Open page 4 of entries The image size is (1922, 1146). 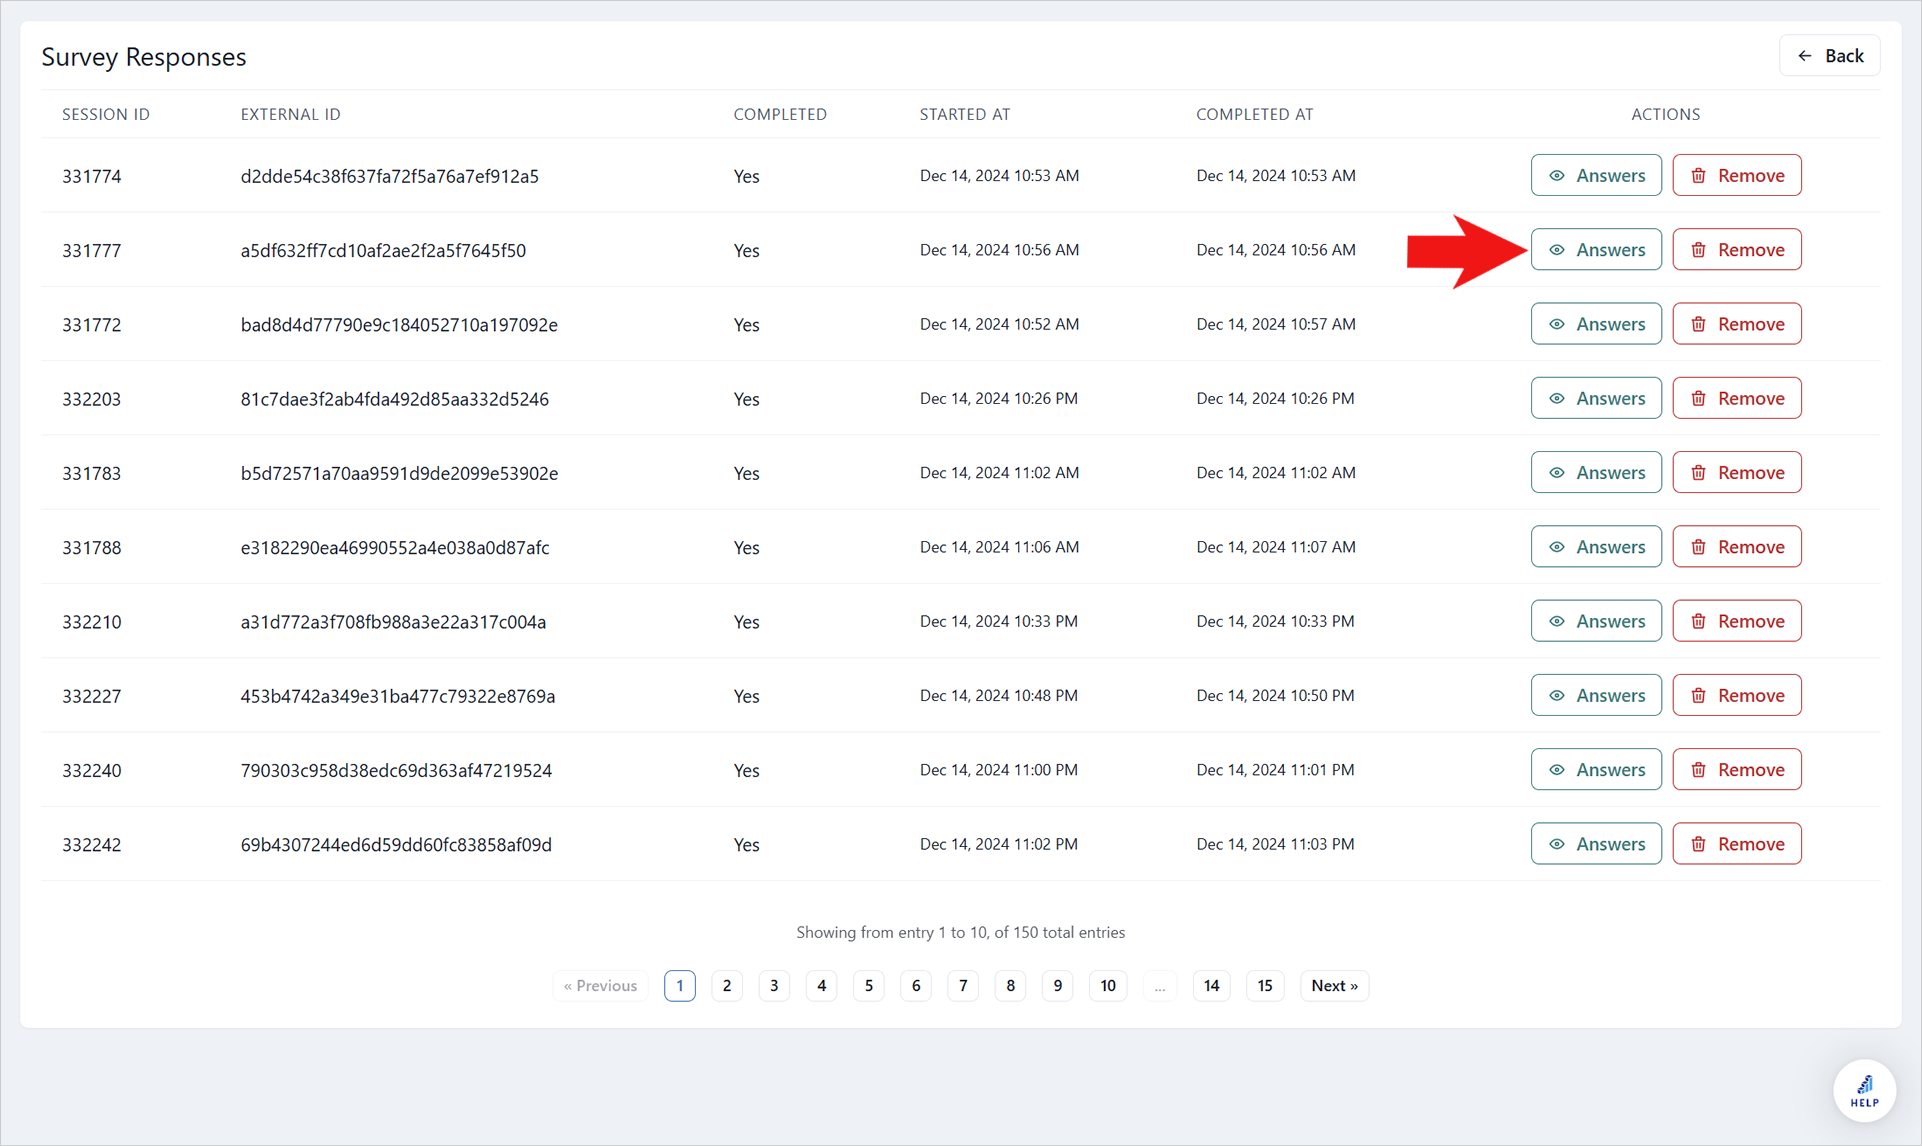(821, 986)
